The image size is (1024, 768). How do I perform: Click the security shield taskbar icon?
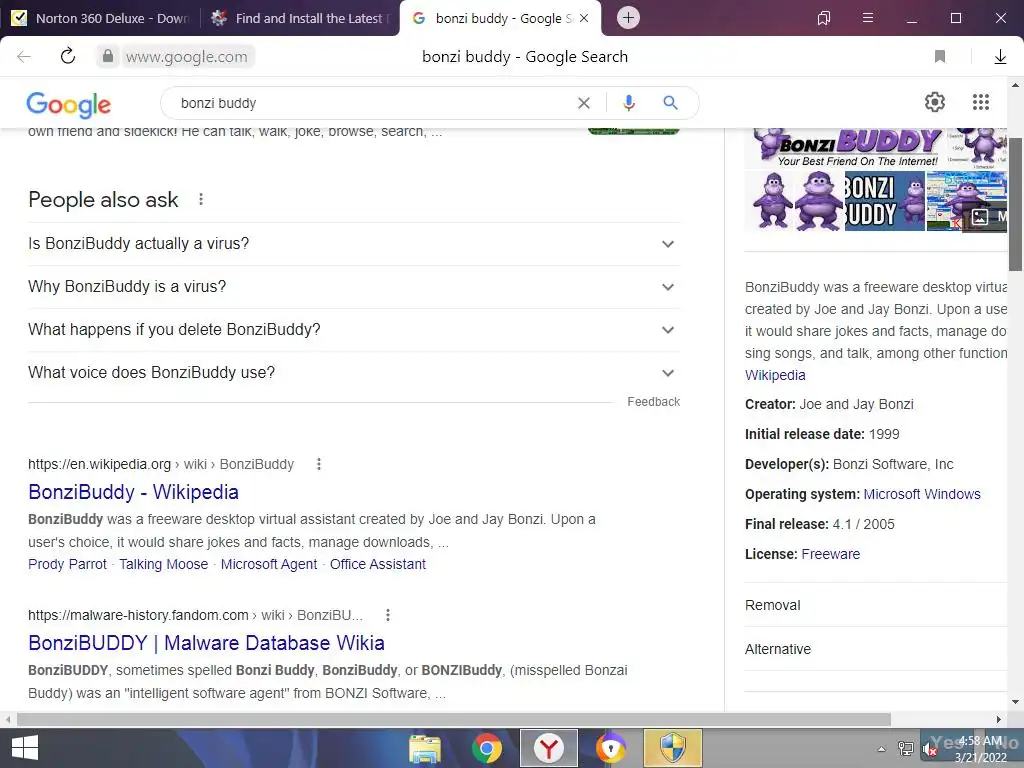point(673,748)
